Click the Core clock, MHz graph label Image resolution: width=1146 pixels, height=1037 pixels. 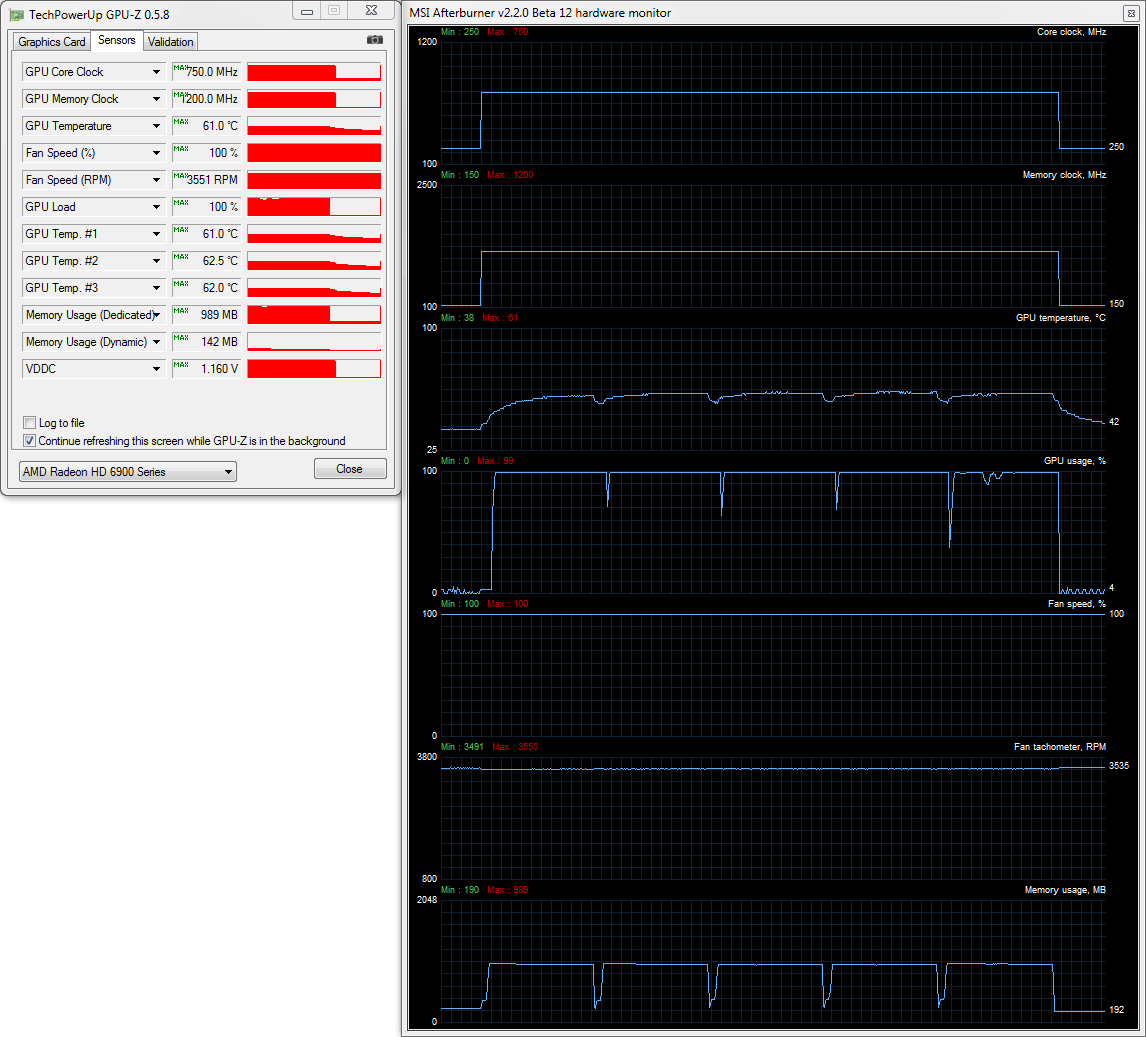[x=1071, y=32]
